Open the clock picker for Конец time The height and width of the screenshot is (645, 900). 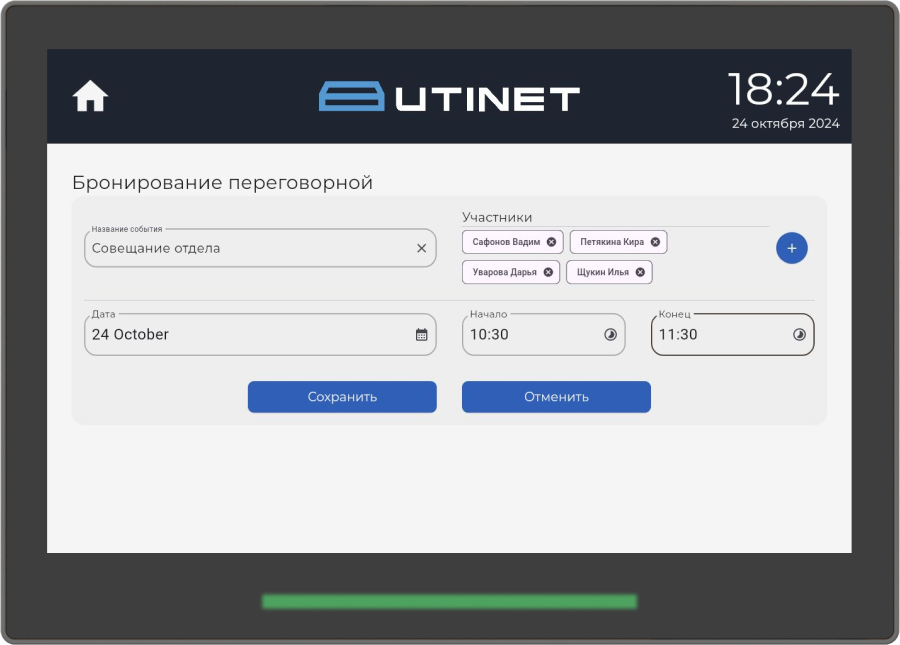[798, 334]
